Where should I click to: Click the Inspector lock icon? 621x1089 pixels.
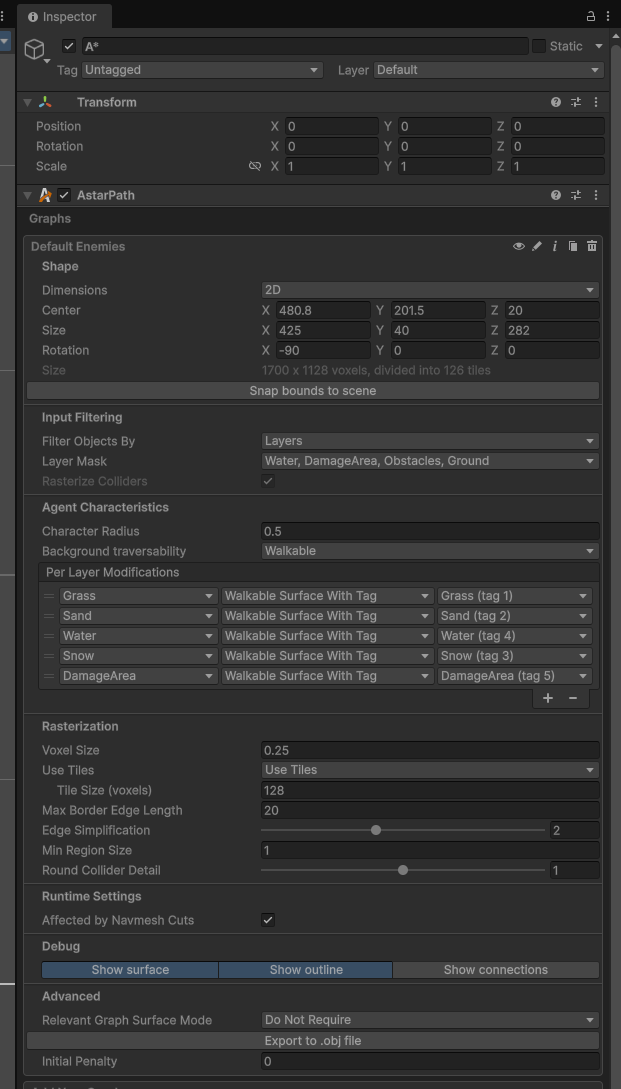pyautogui.click(x=591, y=16)
